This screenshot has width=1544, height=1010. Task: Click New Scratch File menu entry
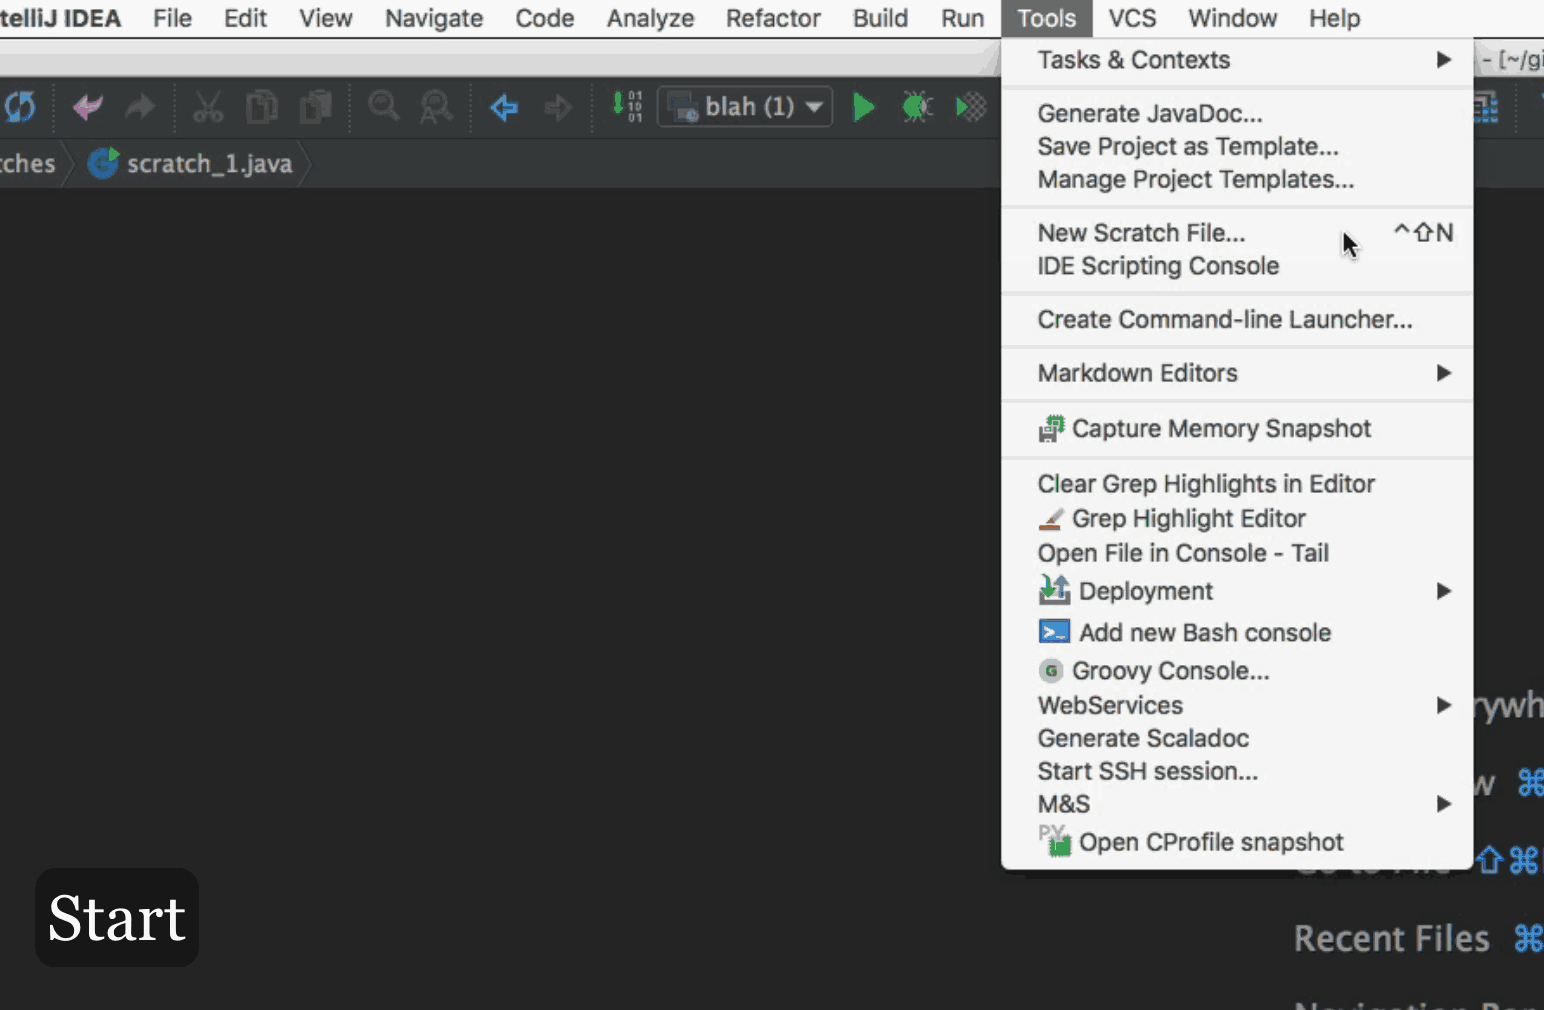click(x=1141, y=232)
